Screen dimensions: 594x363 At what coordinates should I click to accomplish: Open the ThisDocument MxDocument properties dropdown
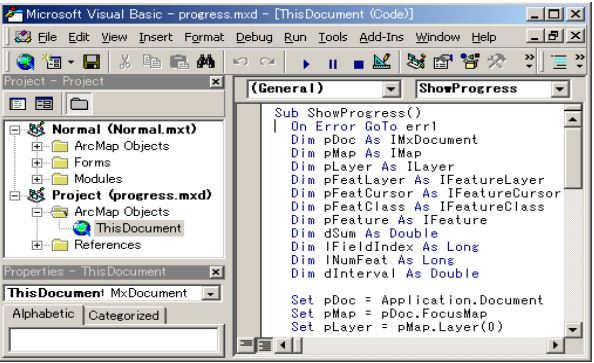211,293
